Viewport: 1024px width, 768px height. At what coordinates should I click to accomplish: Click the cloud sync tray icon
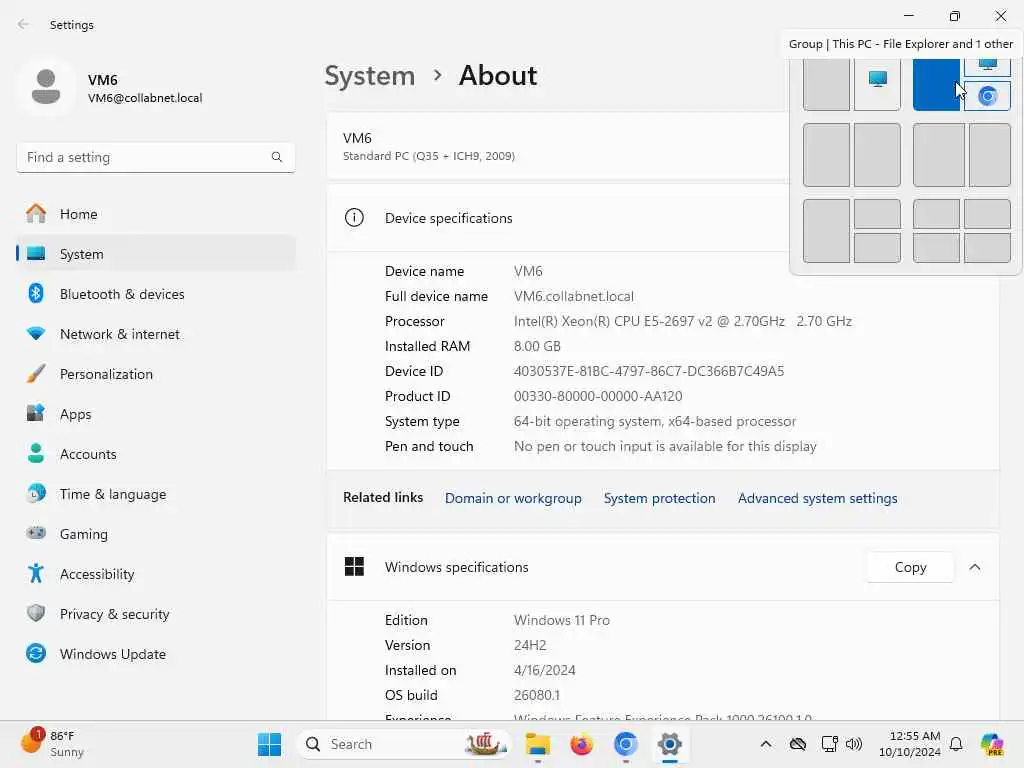[x=797, y=744]
